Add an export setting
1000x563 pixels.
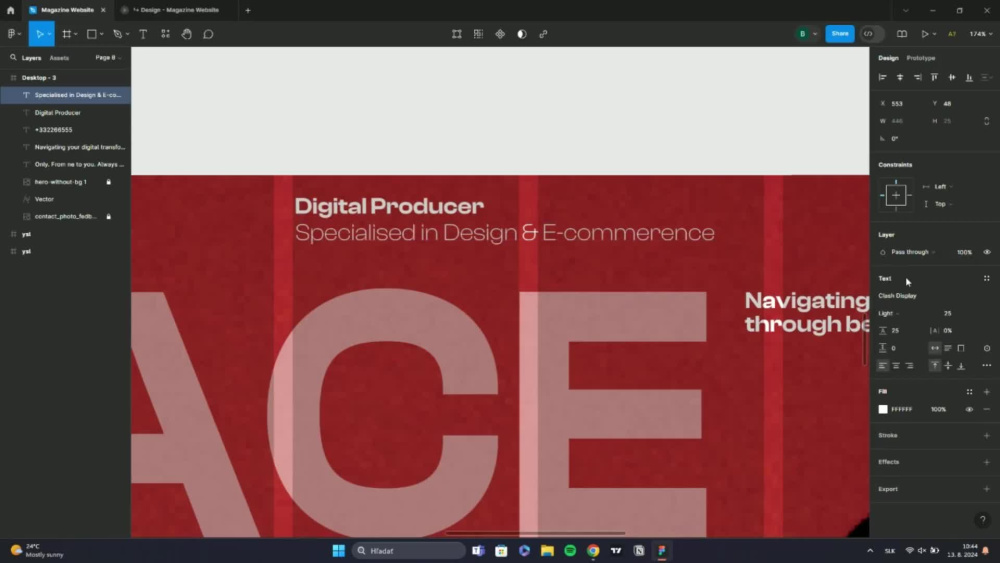(x=987, y=489)
